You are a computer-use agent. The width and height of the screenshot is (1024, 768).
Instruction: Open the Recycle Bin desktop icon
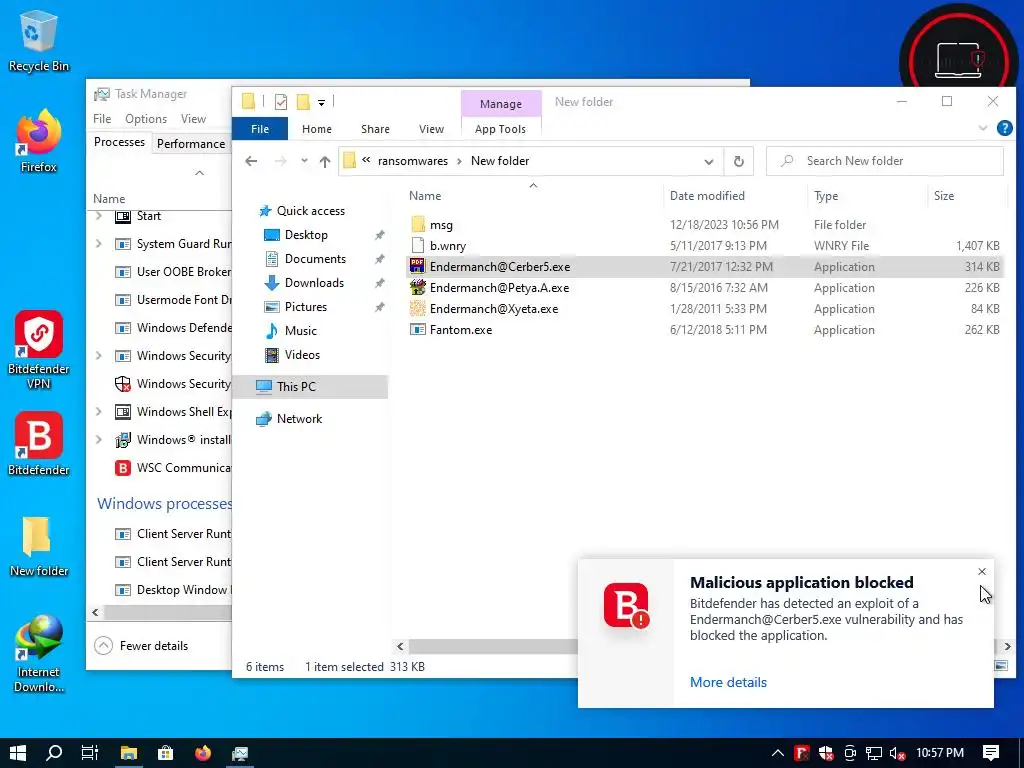tap(39, 40)
